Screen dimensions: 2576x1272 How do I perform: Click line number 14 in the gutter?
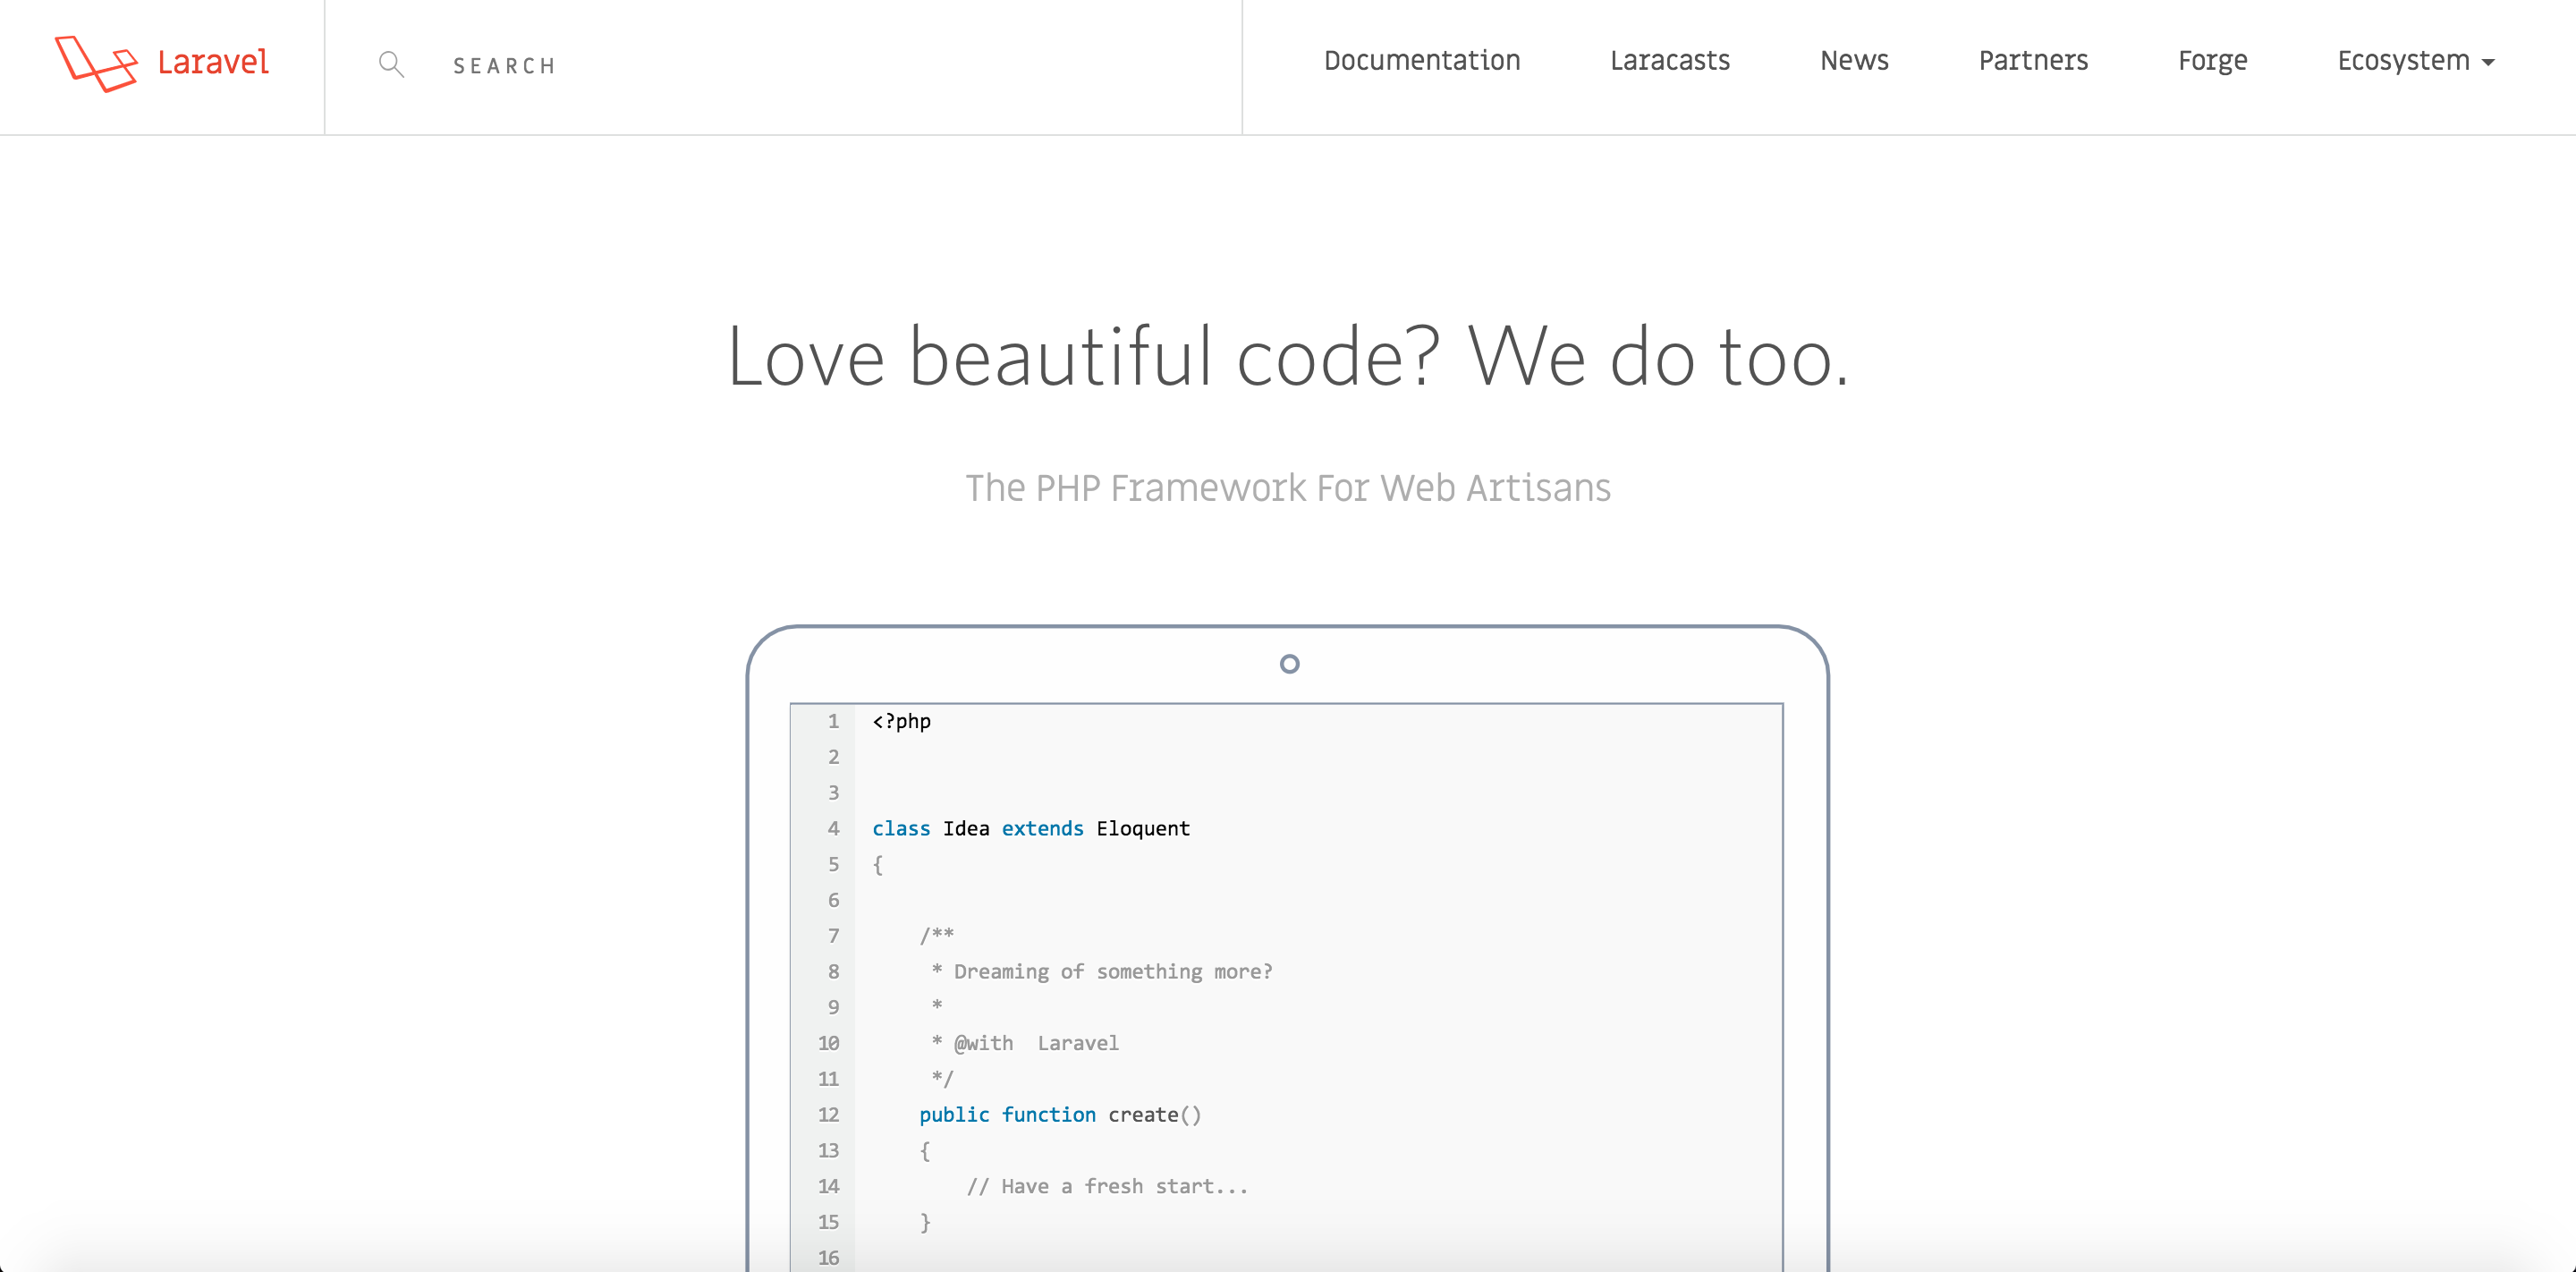pyautogui.click(x=828, y=1186)
